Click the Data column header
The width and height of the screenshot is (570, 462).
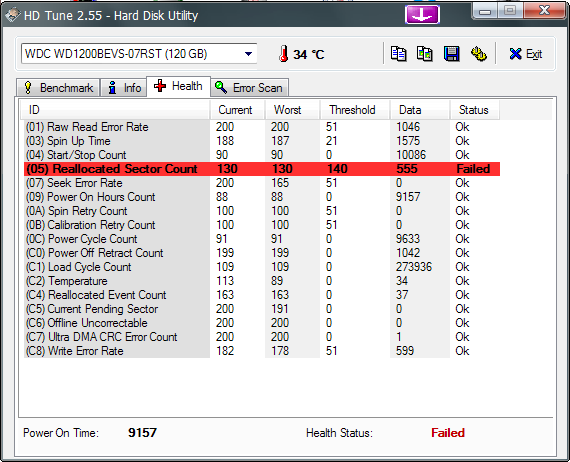[x=420, y=110]
